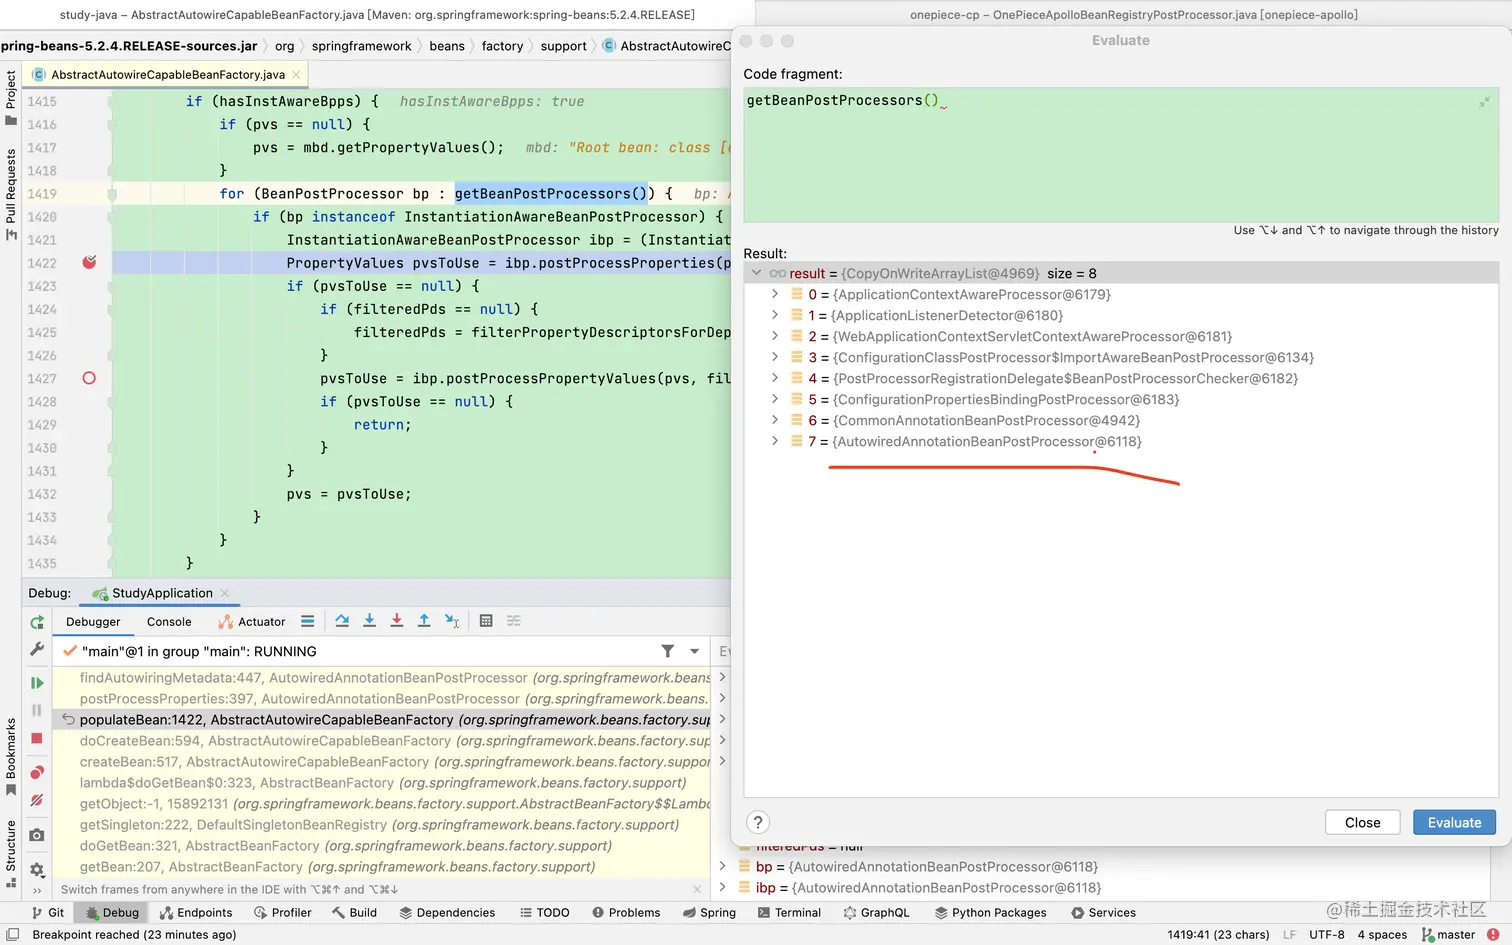
Task: Open Build tool window
Action: [354, 912]
